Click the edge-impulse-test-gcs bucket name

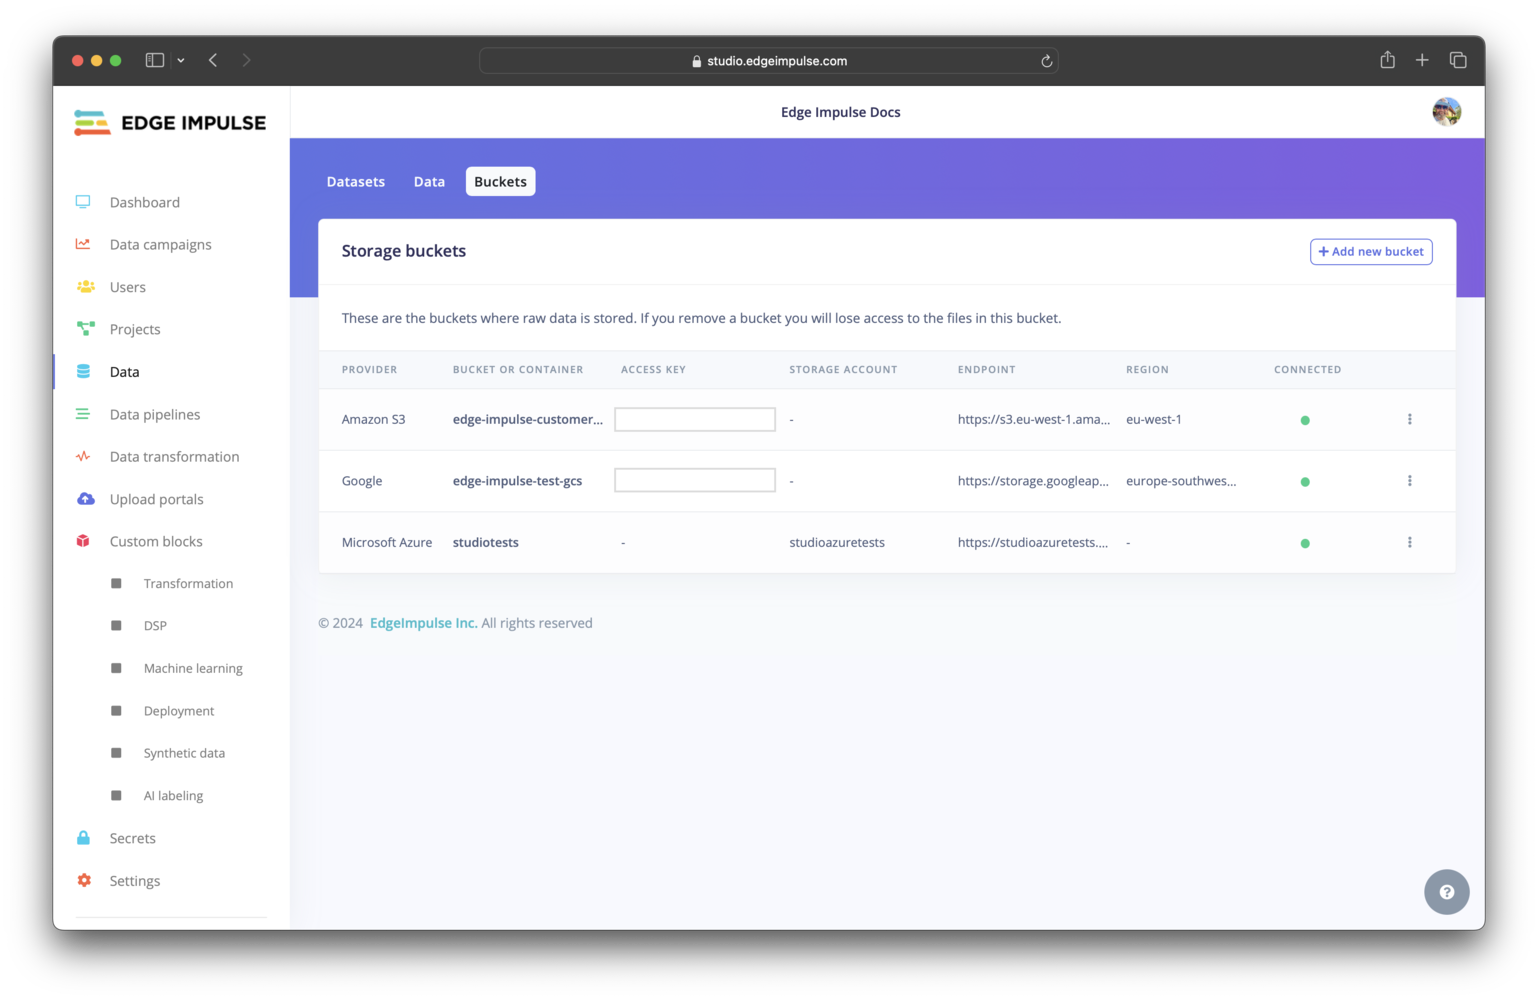click(x=517, y=481)
